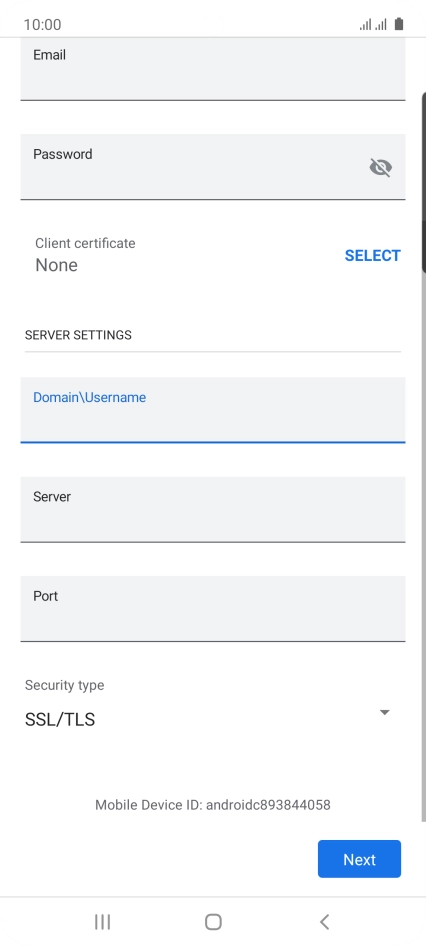Click SELECT for client certificate
Image resolution: width=426 pixels, height=946 pixels.
[x=372, y=255]
